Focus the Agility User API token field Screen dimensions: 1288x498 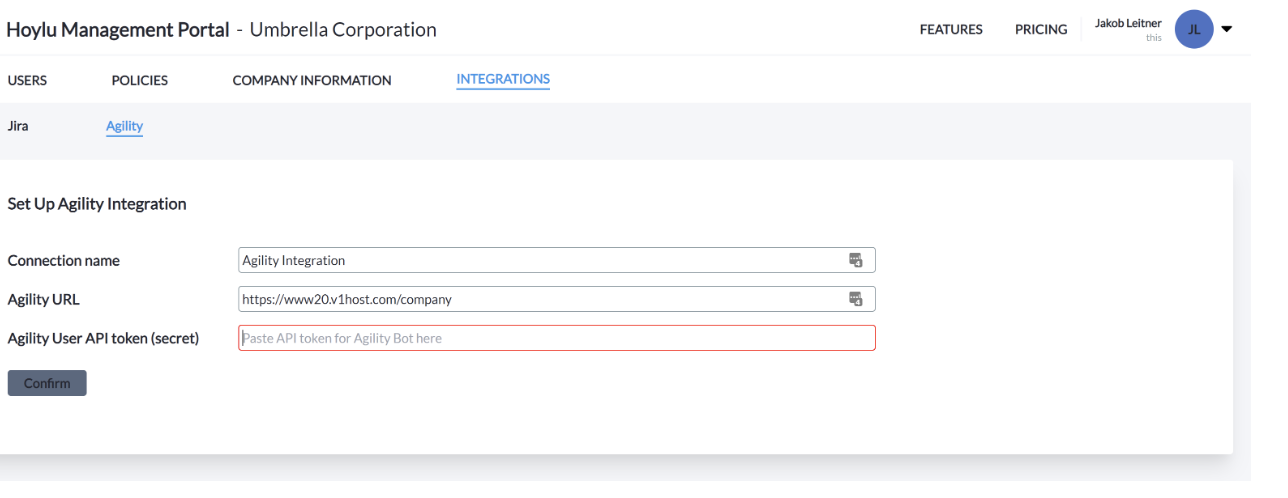tap(557, 338)
